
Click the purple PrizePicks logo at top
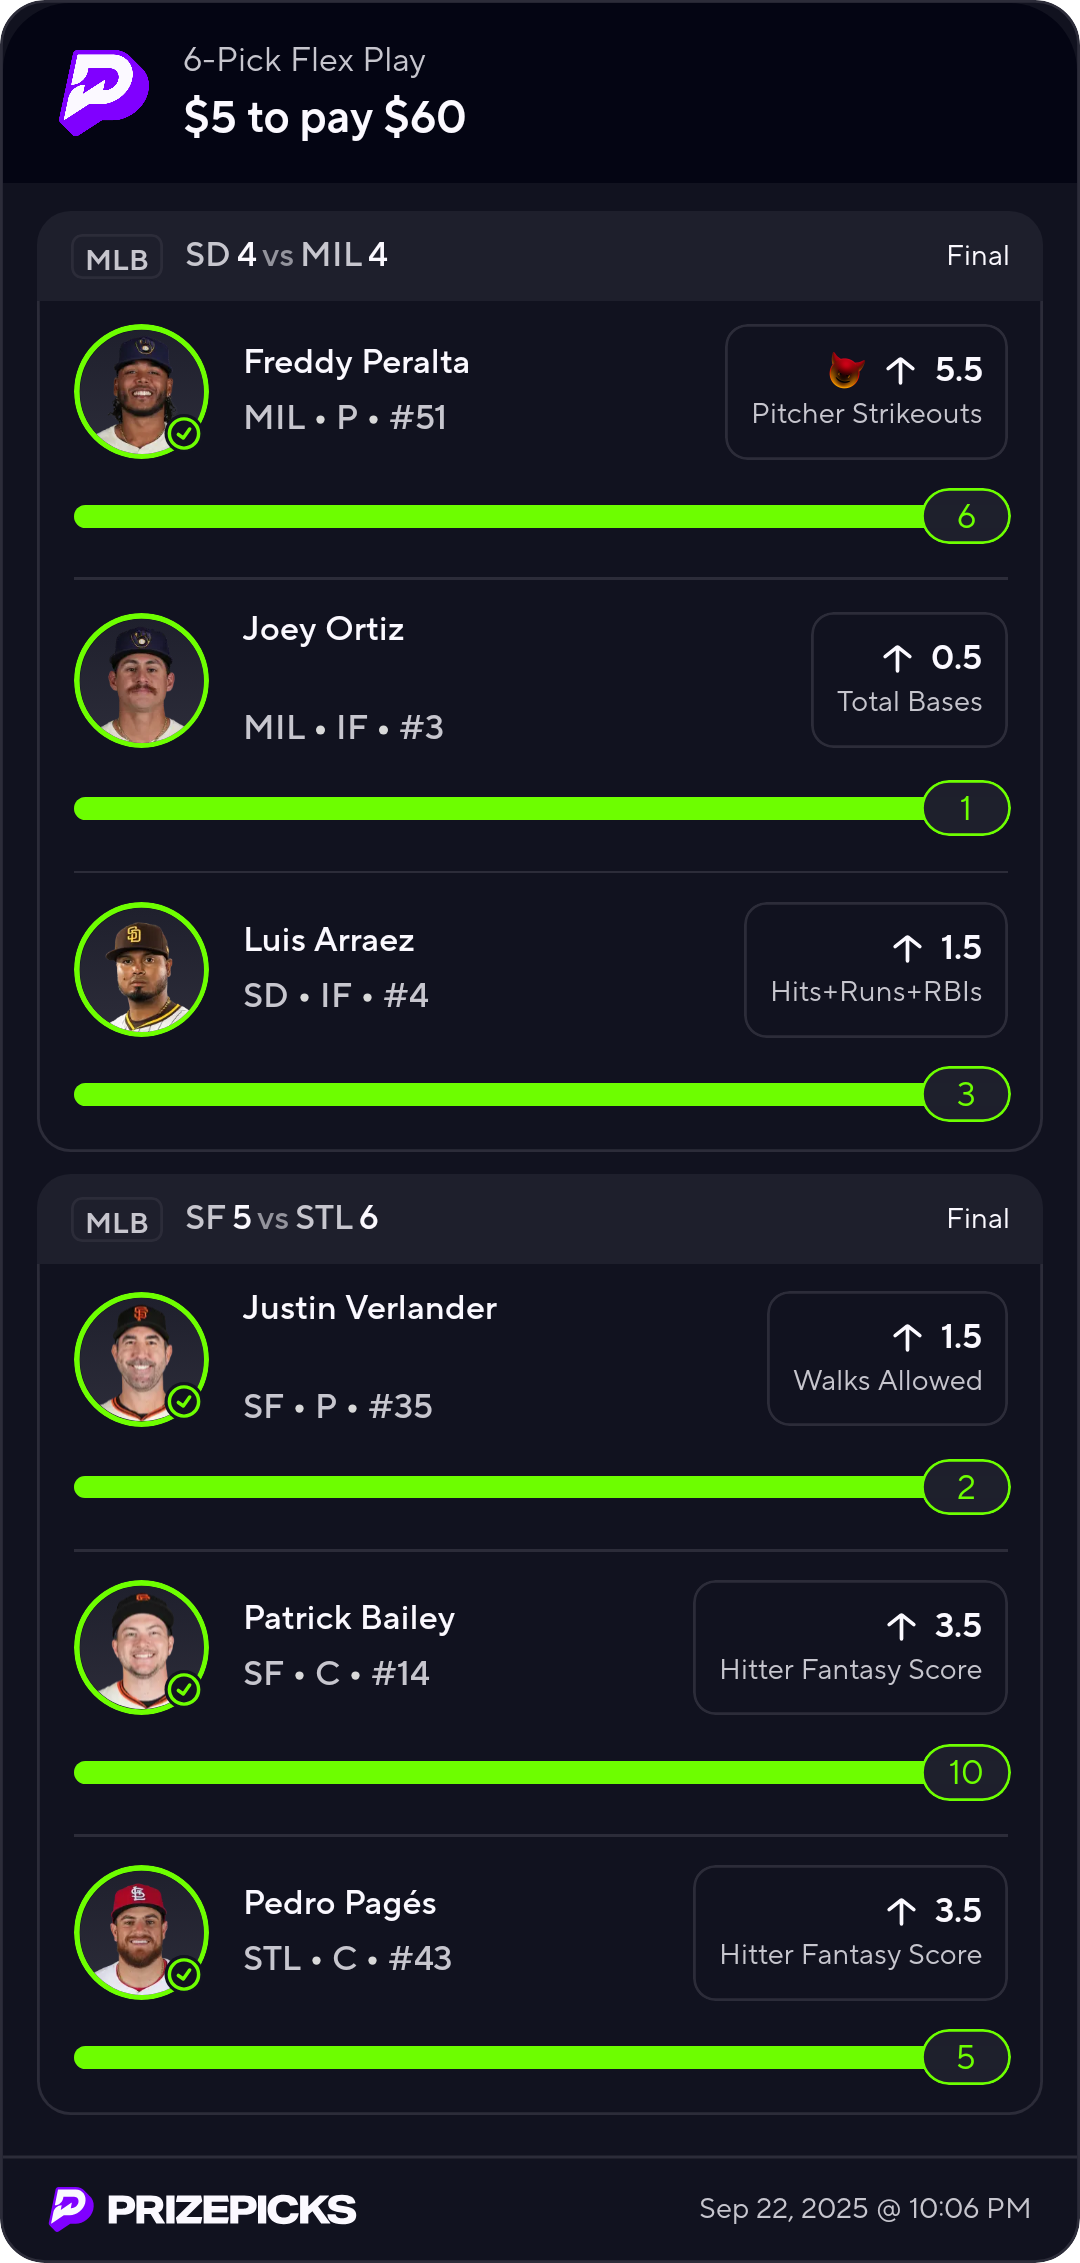pyautogui.click(x=104, y=92)
